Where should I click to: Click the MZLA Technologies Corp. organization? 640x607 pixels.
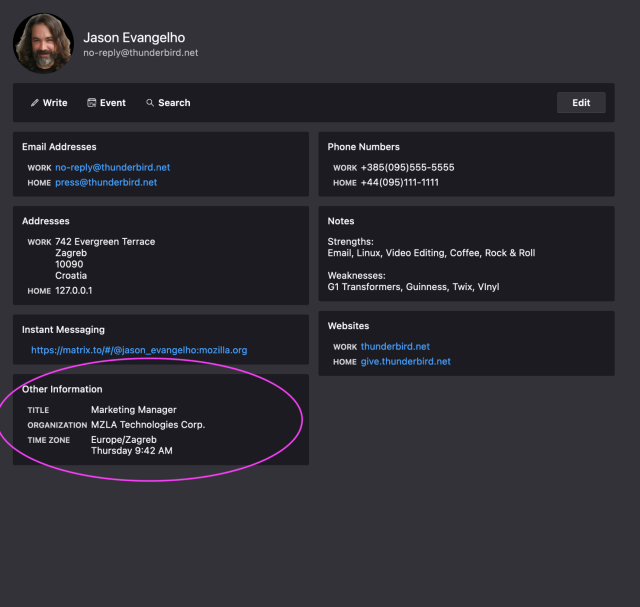pos(147,425)
